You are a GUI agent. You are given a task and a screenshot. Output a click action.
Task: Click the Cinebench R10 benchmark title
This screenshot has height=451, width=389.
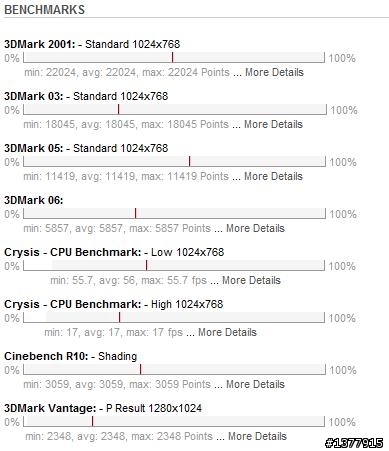(46, 356)
